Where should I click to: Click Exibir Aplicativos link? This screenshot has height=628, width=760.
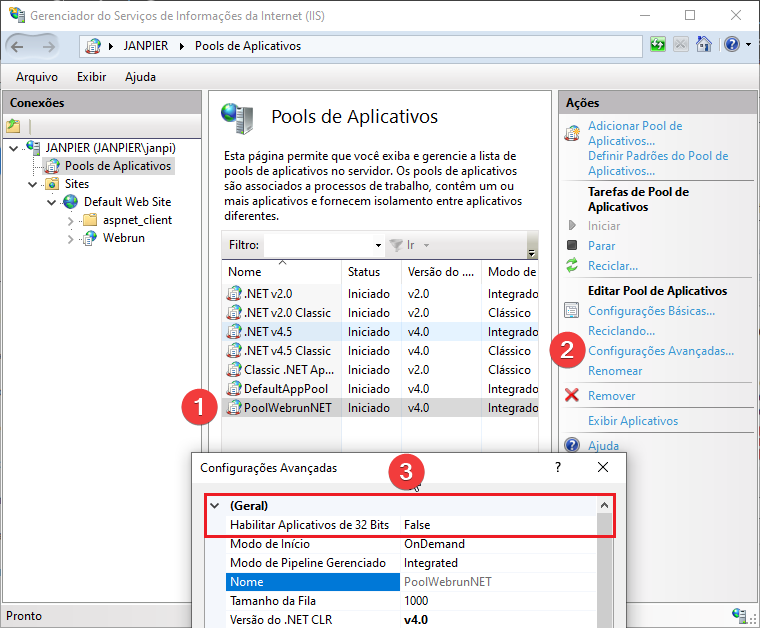point(633,421)
